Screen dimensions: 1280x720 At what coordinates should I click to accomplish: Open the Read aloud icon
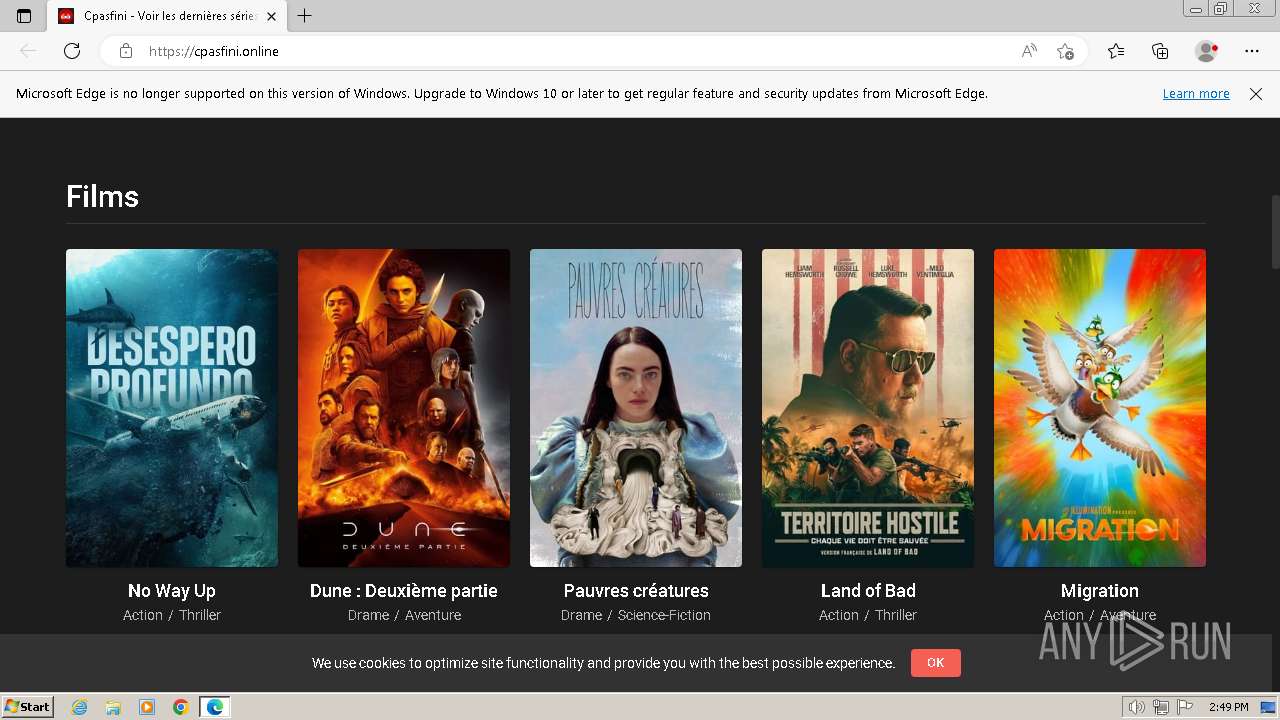pyautogui.click(x=1029, y=51)
